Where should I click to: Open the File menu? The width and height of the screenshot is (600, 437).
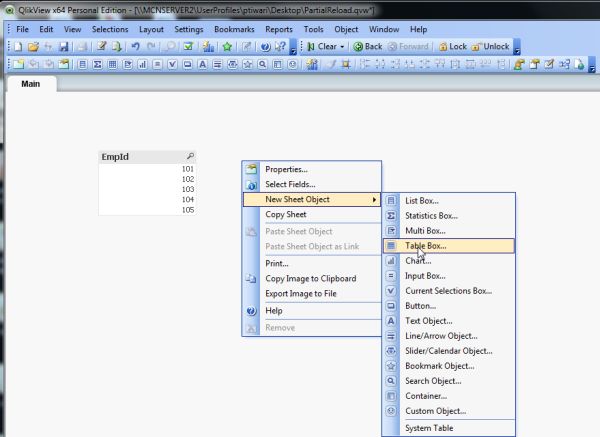pyautogui.click(x=22, y=29)
